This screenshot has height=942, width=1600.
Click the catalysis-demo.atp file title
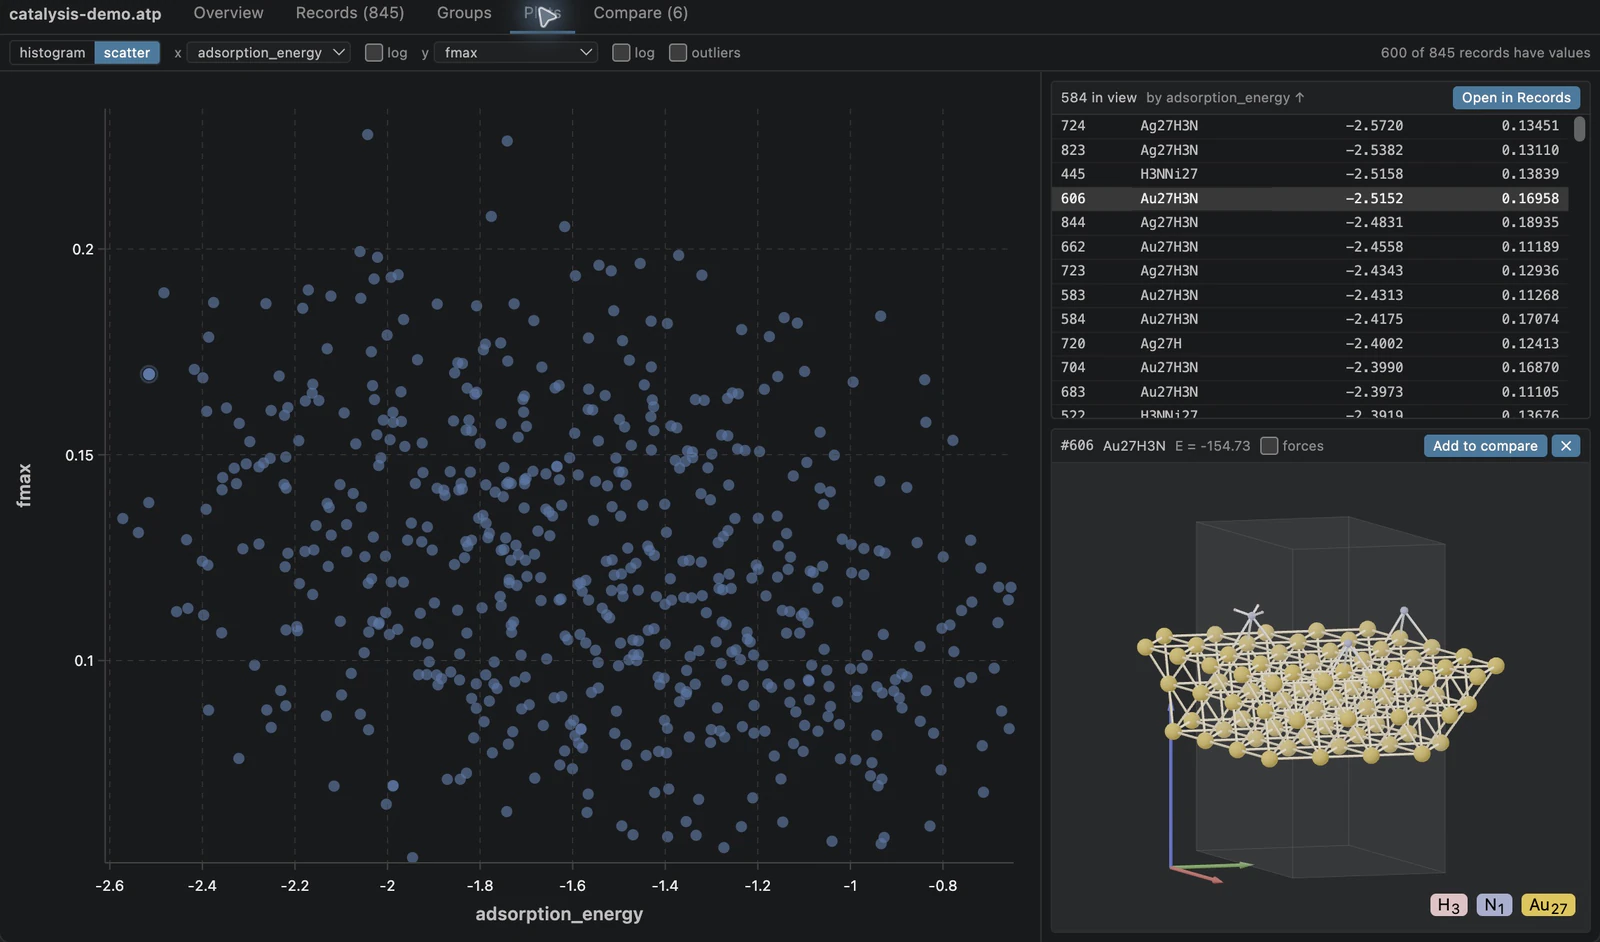click(x=85, y=14)
